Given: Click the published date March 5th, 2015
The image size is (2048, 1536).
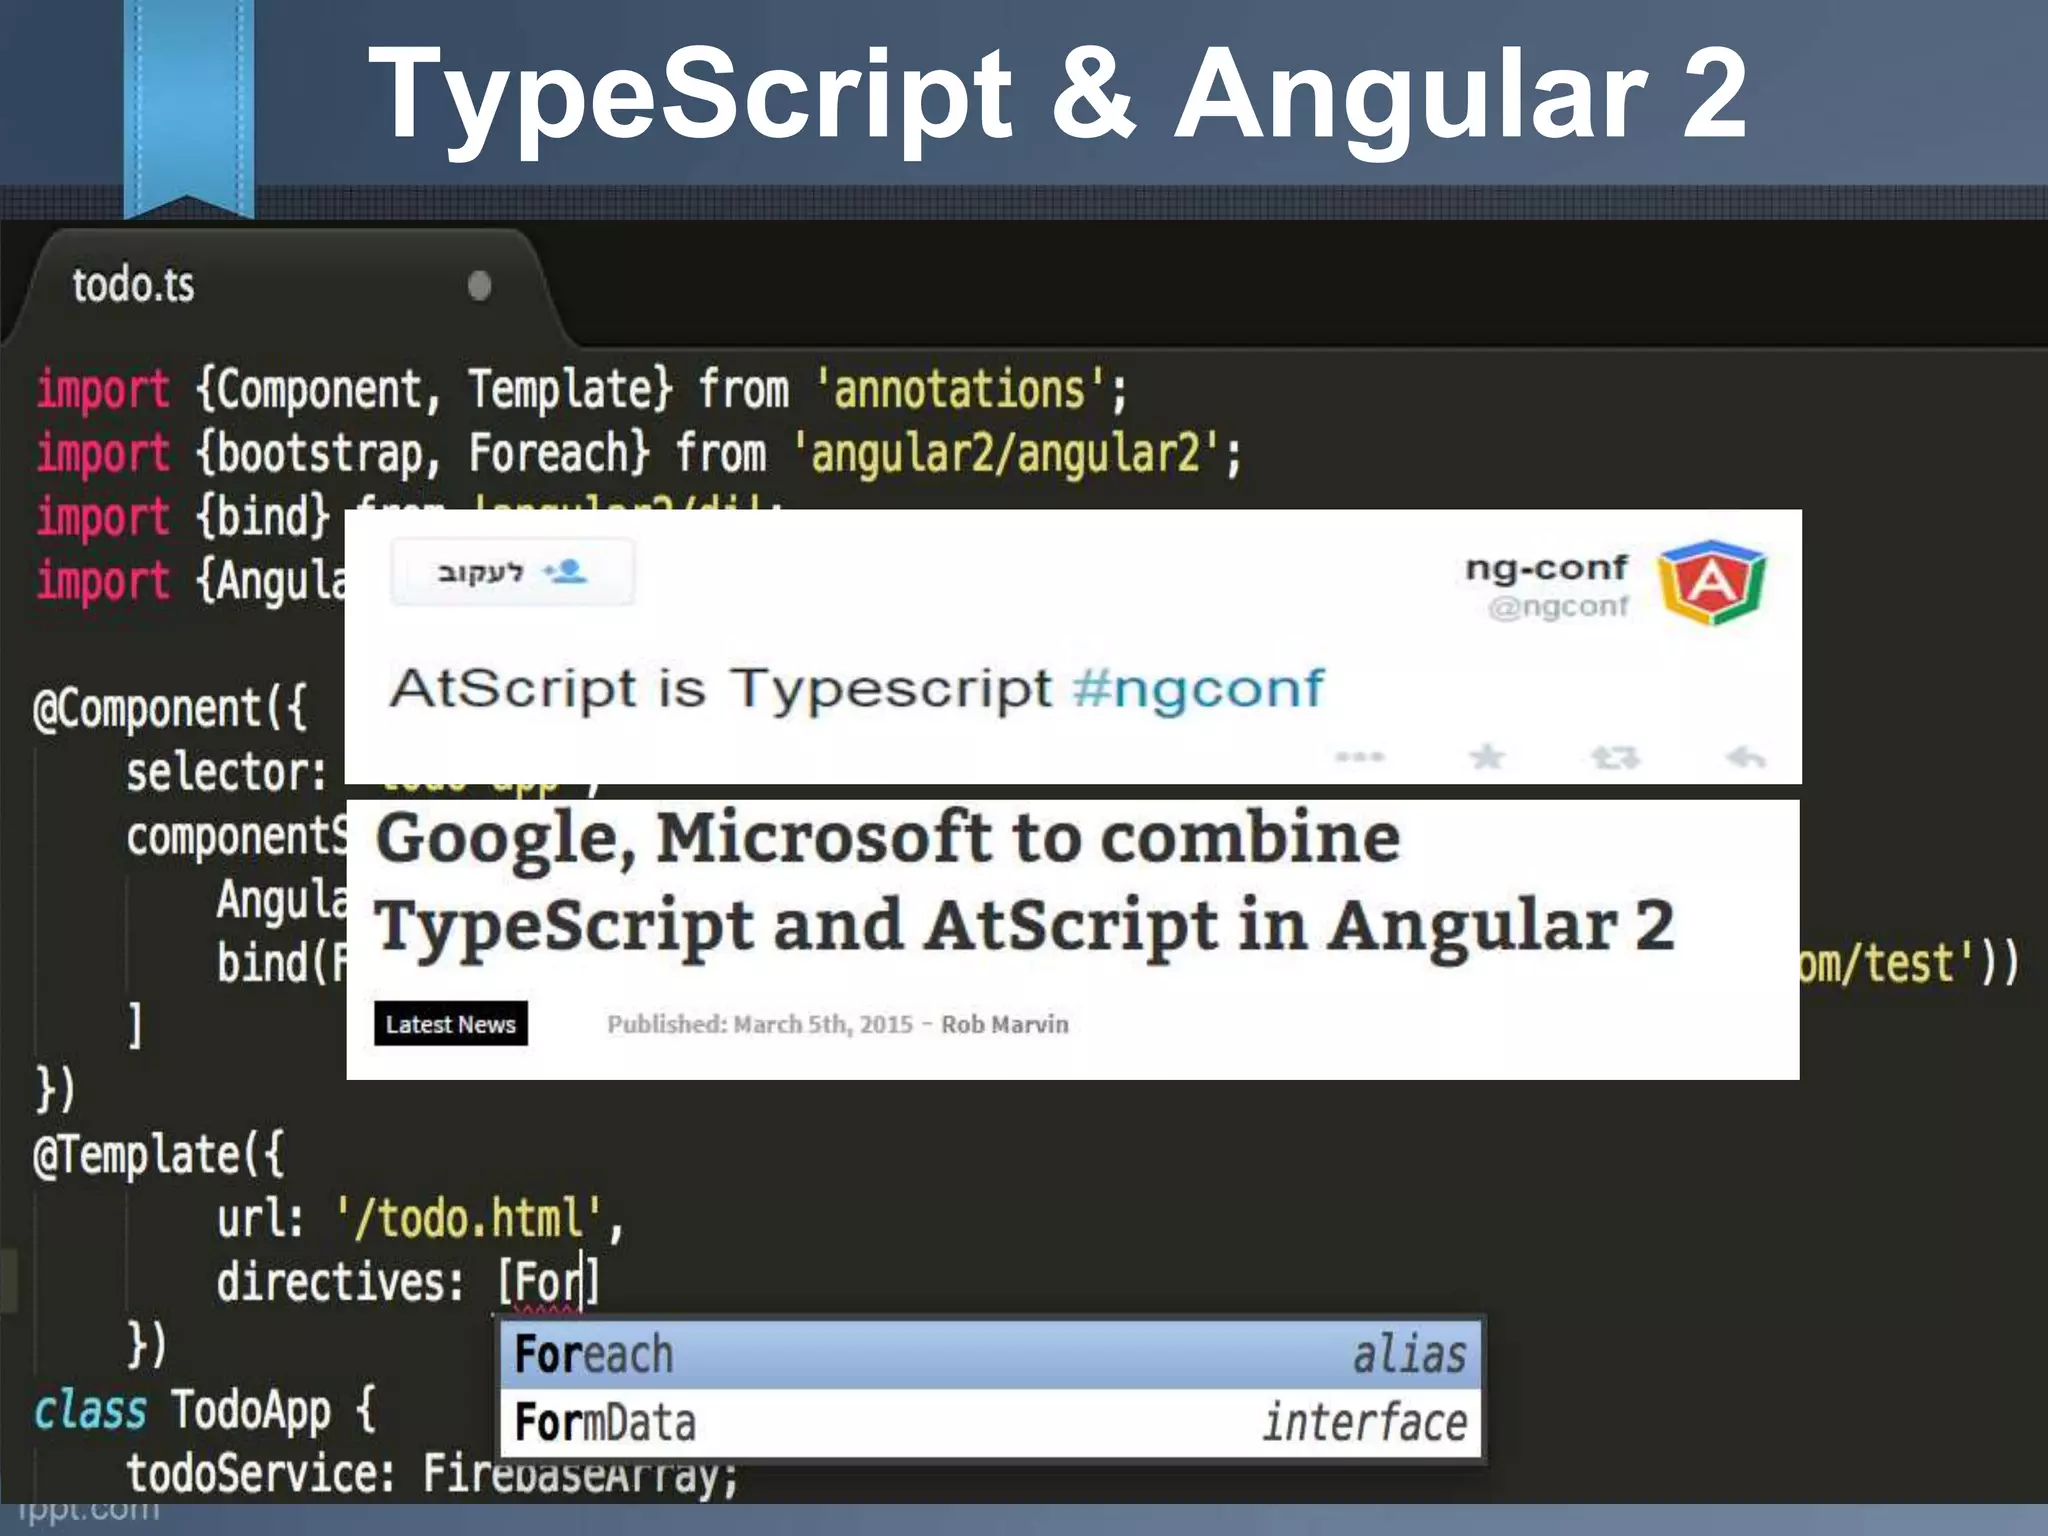Looking at the screenshot, I should (823, 1024).
